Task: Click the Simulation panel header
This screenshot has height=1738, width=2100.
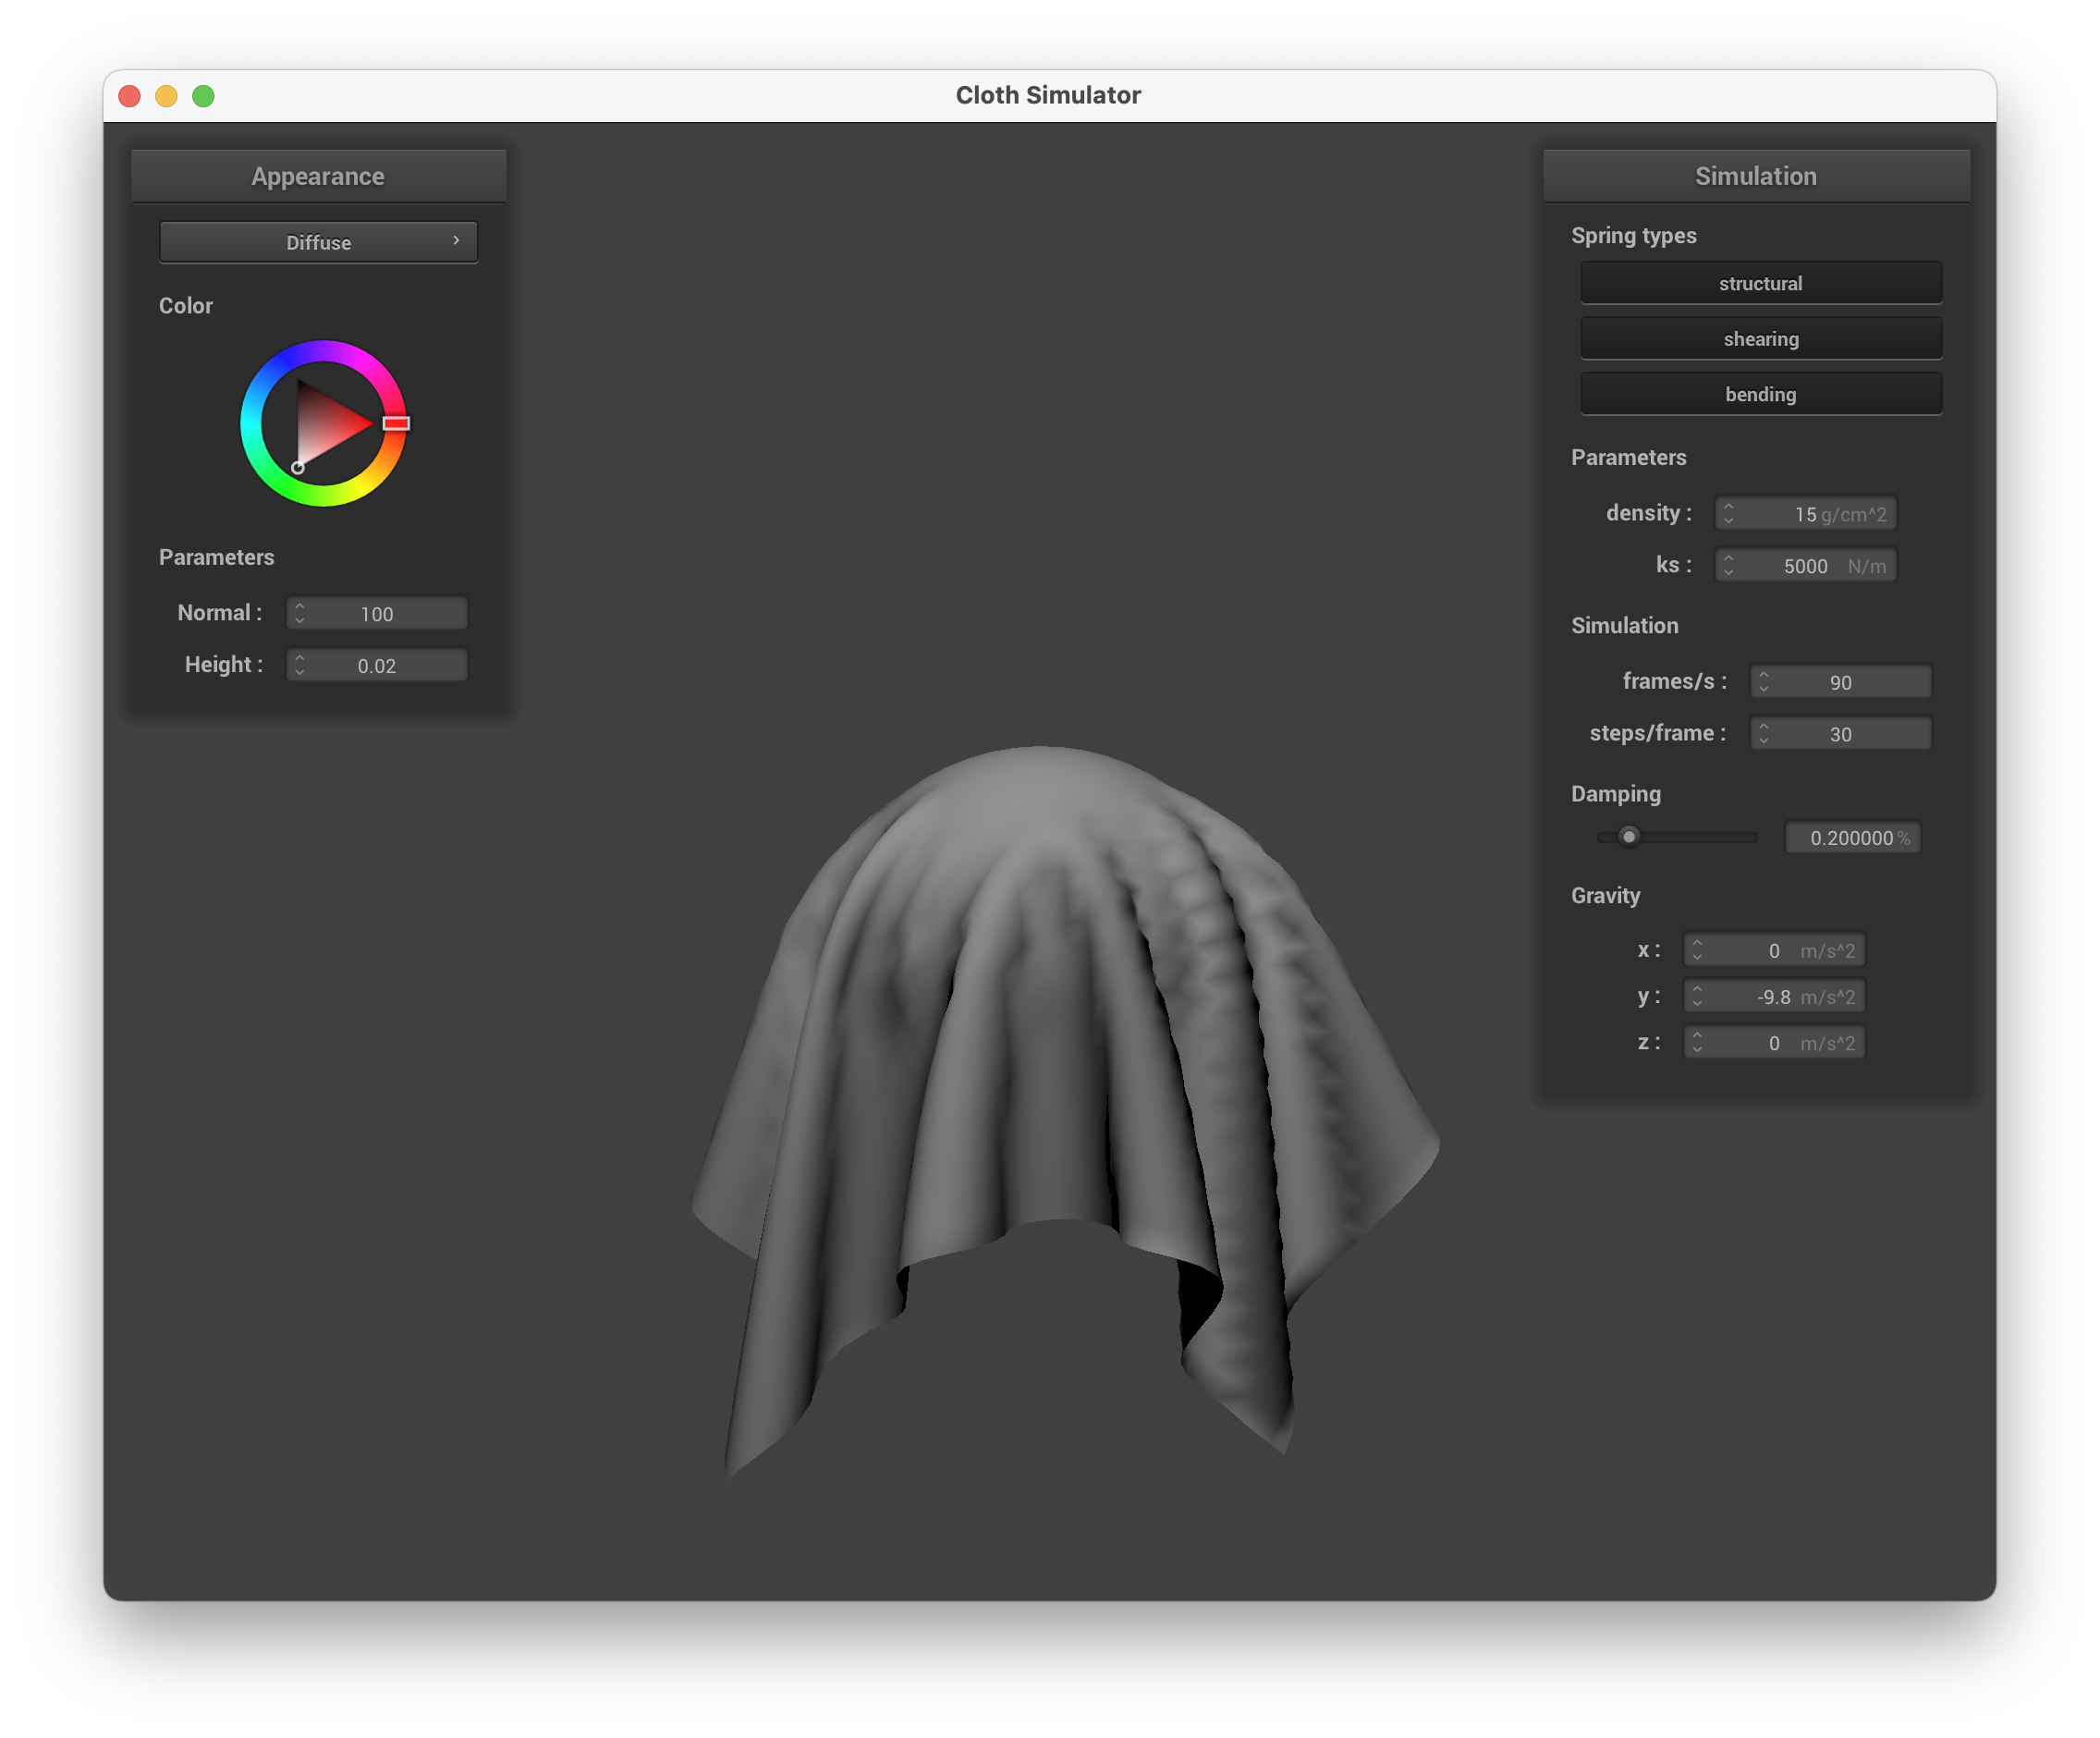Action: pyautogui.click(x=1755, y=176)
